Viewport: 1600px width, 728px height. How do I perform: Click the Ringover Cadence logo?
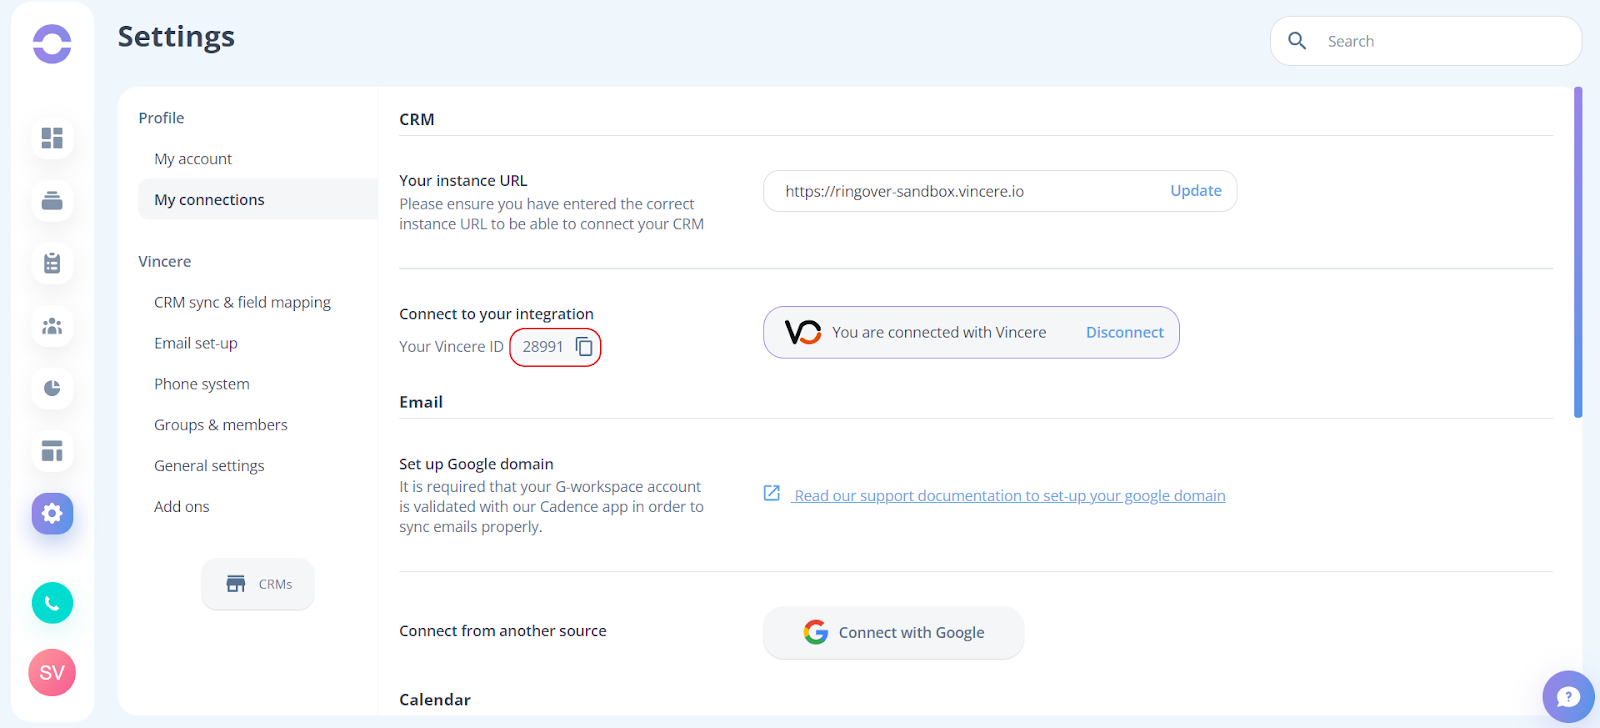click(52, 44)
